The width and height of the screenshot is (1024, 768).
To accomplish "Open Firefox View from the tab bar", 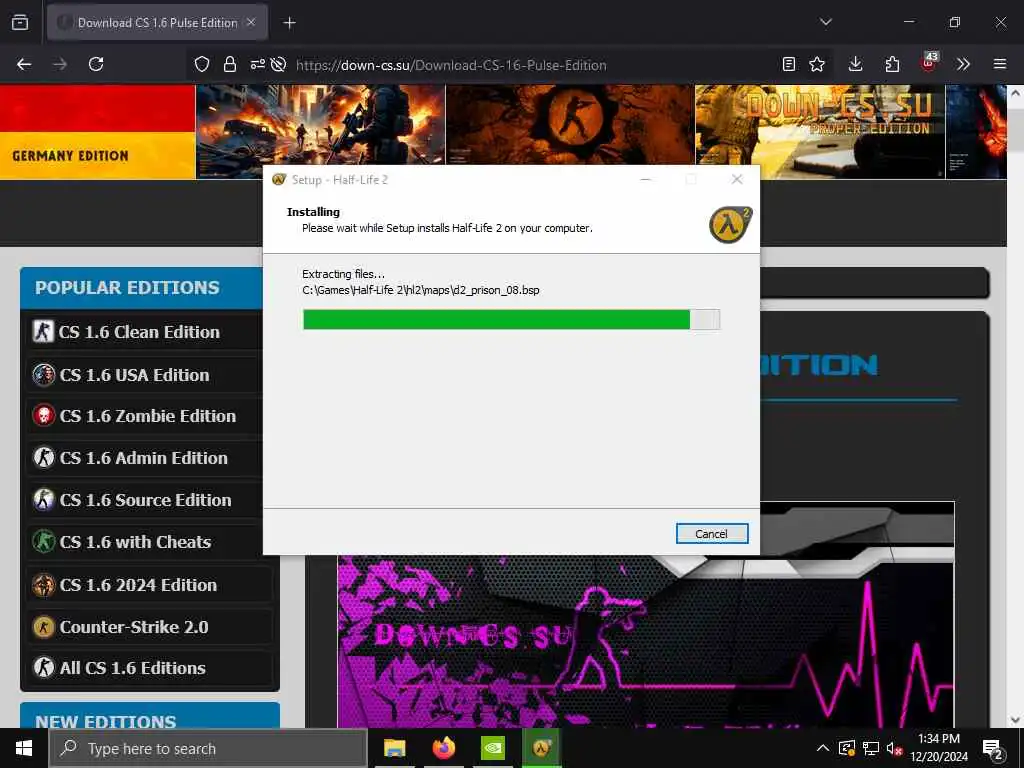I will click(x=20, y=23).
